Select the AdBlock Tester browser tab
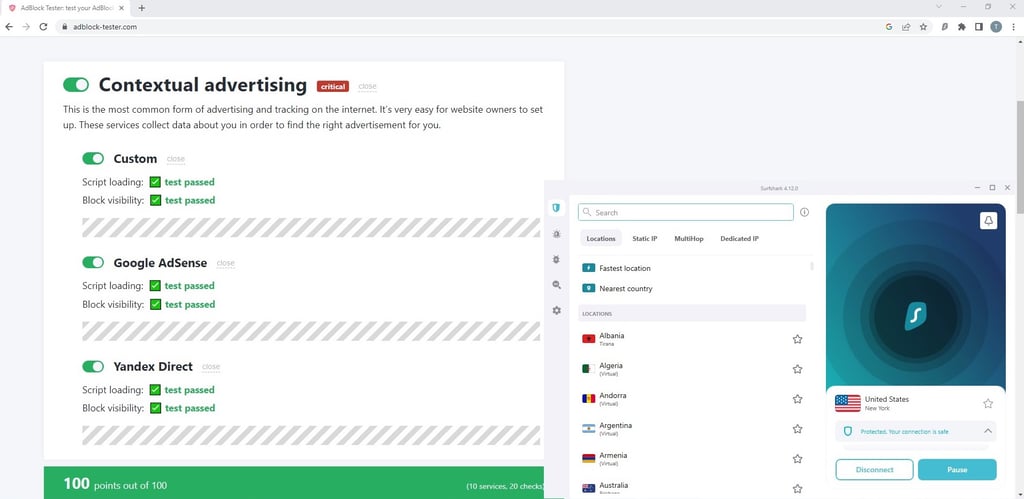Image resolution: width=1024 pixels, height=499 pixels. pos(65,8)
